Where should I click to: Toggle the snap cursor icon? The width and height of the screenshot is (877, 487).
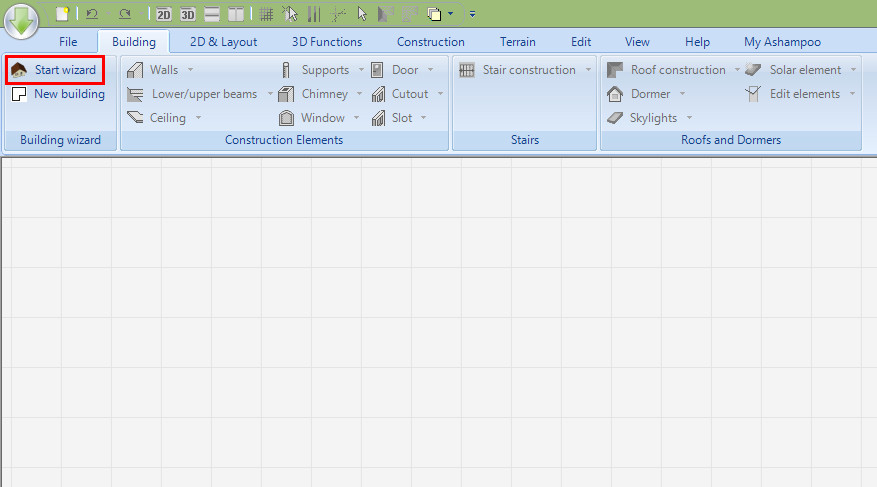tap(290, 14)
